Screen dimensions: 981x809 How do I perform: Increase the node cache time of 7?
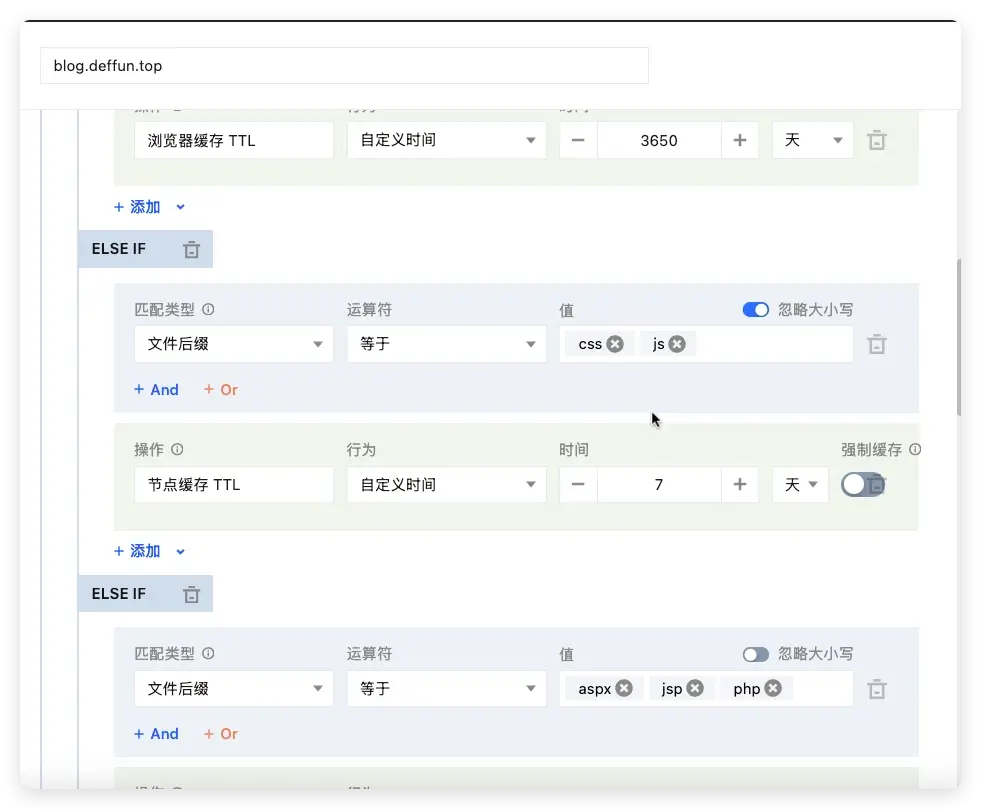[x=739, y=485]
